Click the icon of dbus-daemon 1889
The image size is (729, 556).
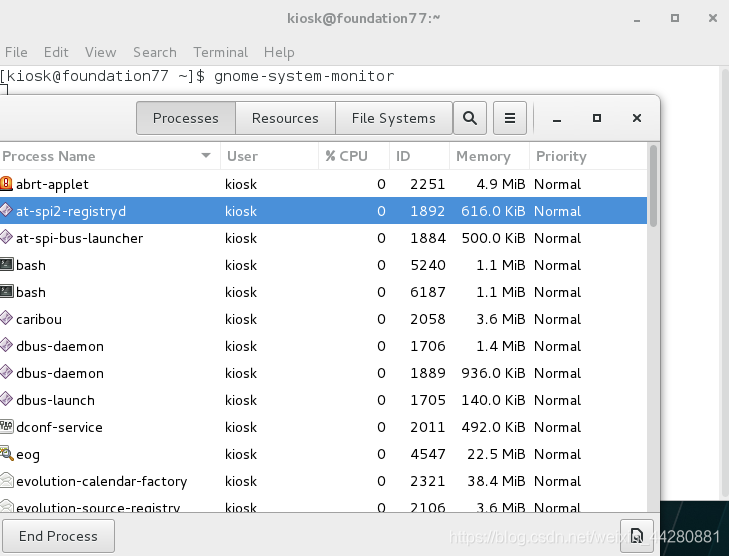tap(6, 372)
